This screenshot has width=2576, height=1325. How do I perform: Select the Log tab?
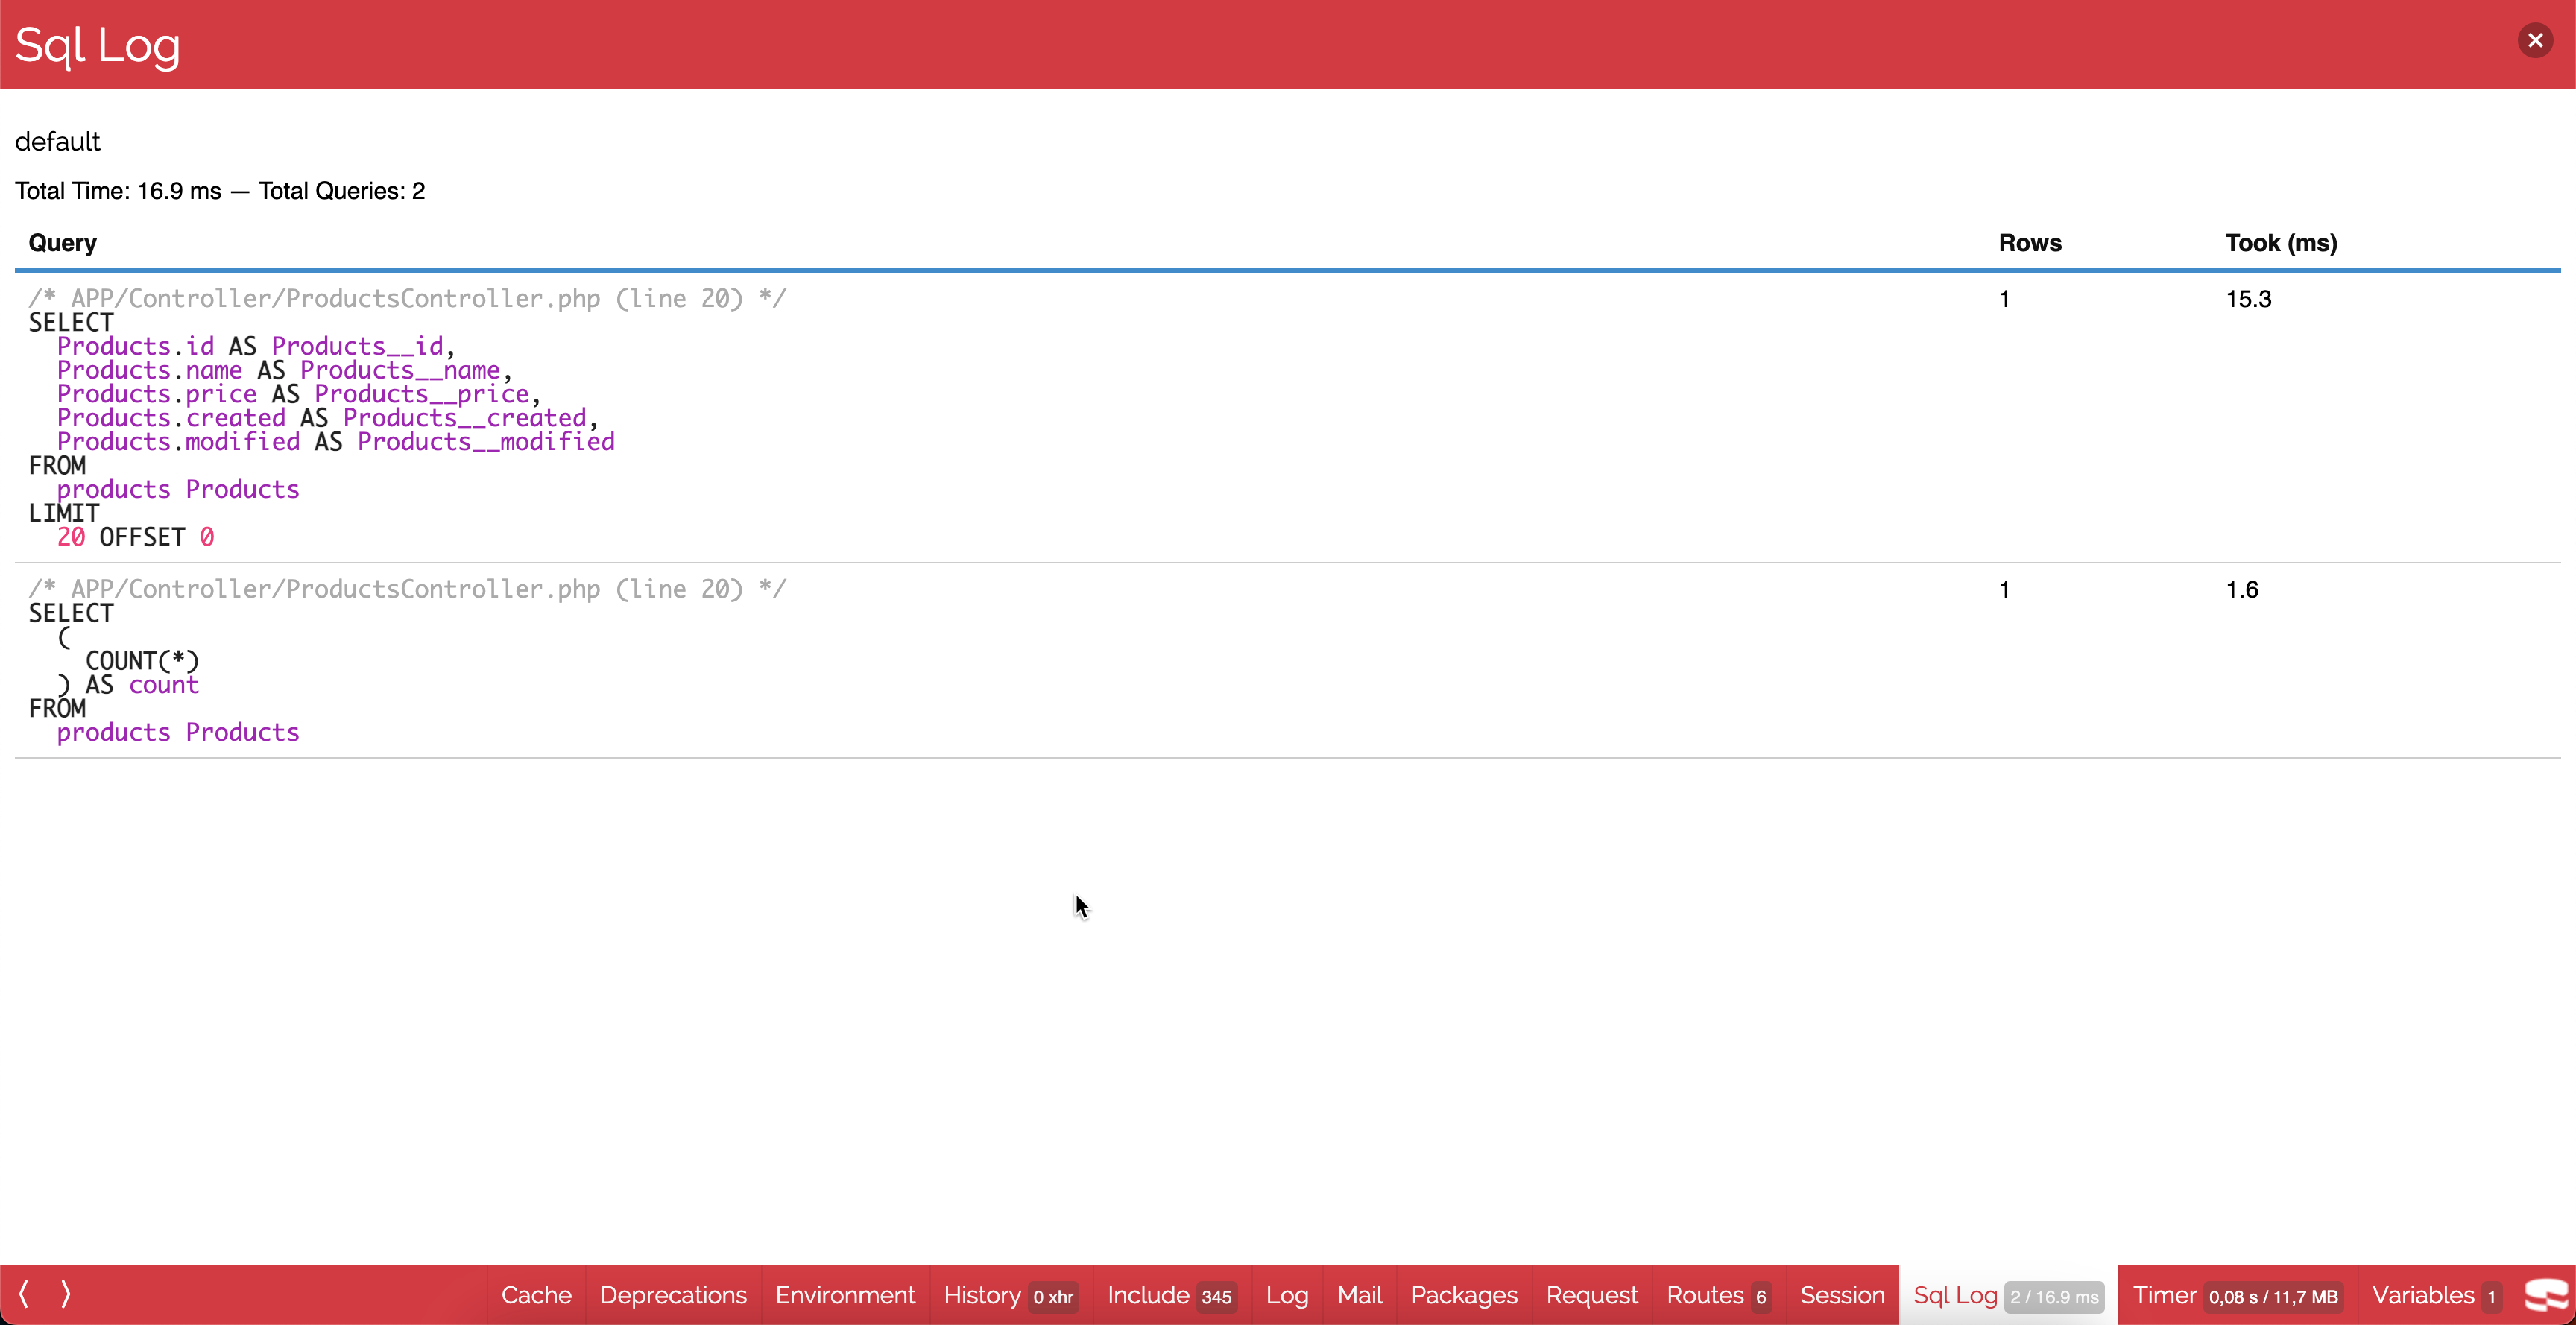[x=1286, y=1295]
